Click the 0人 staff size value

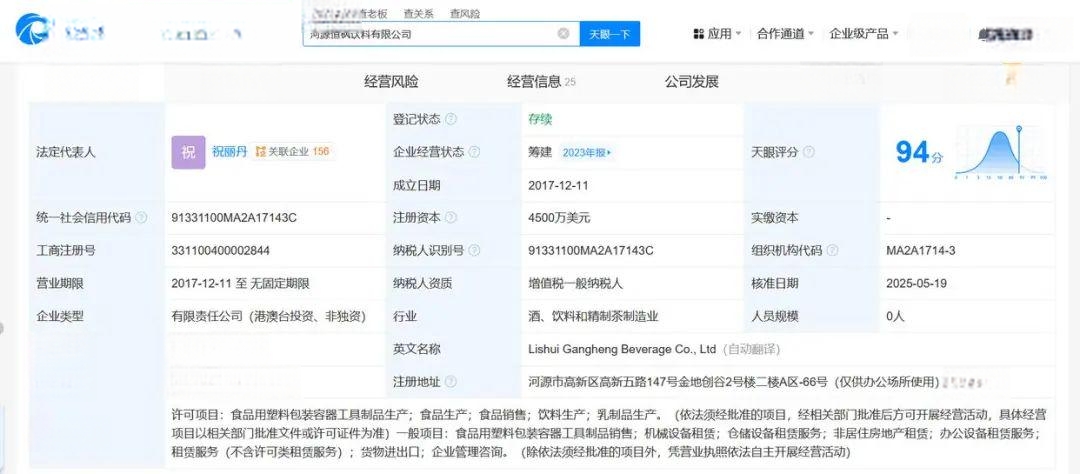[x=896, y=316]
